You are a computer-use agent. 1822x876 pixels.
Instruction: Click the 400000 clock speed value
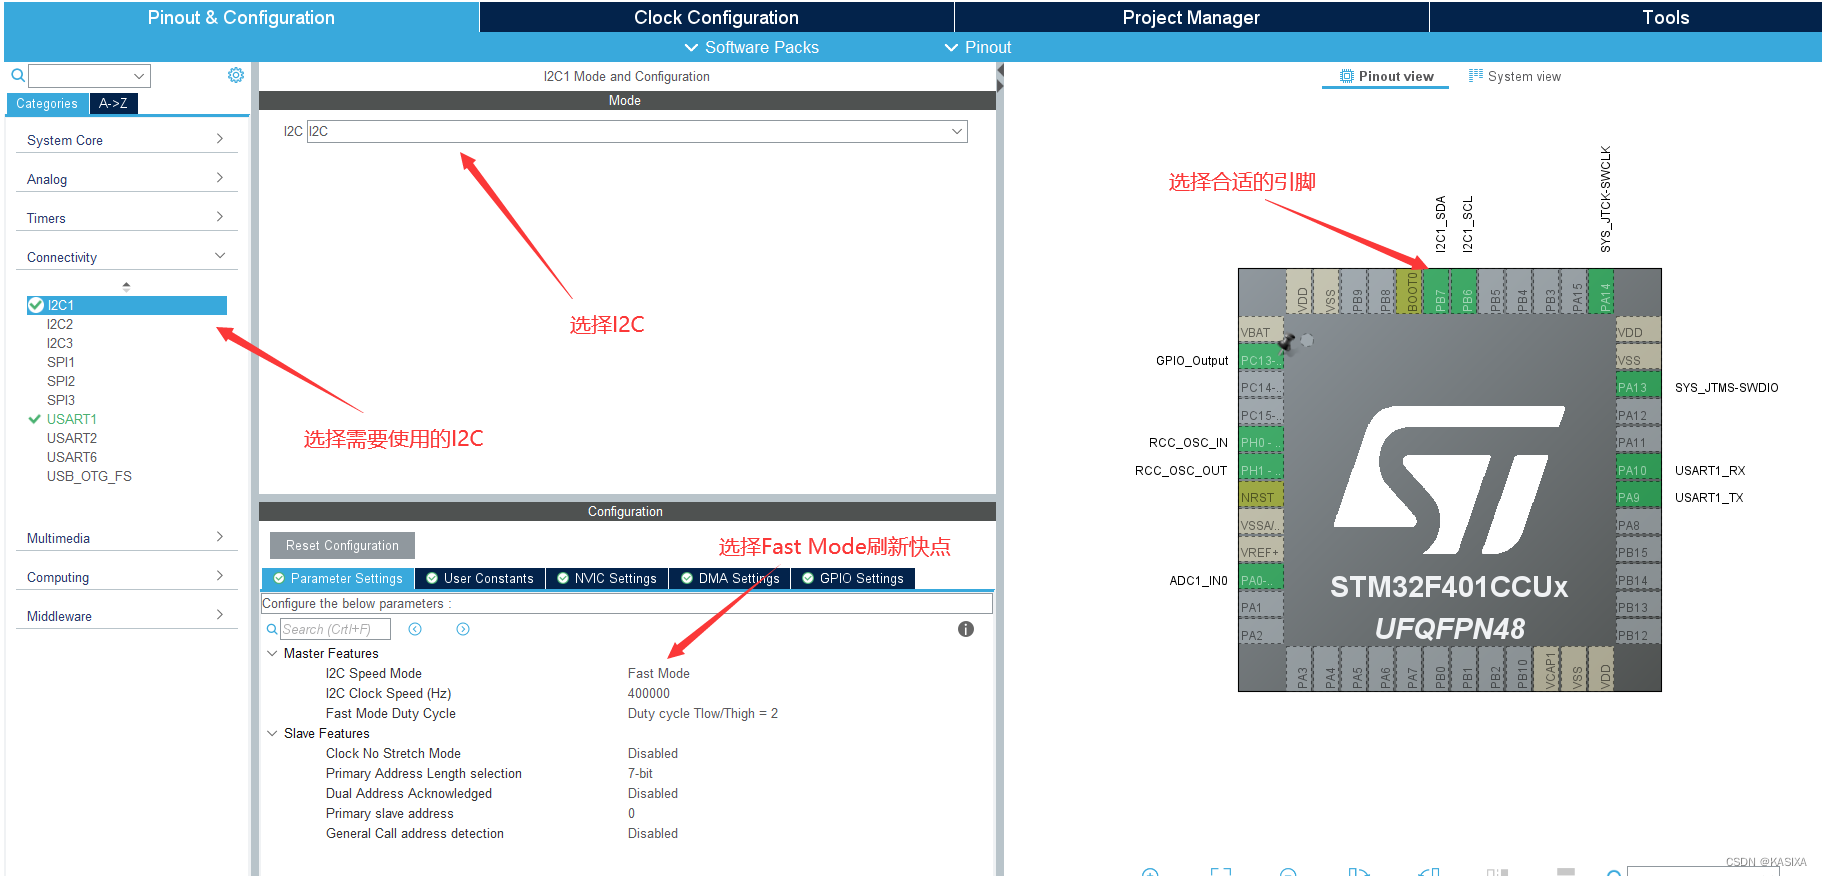(x=649, y=693)
